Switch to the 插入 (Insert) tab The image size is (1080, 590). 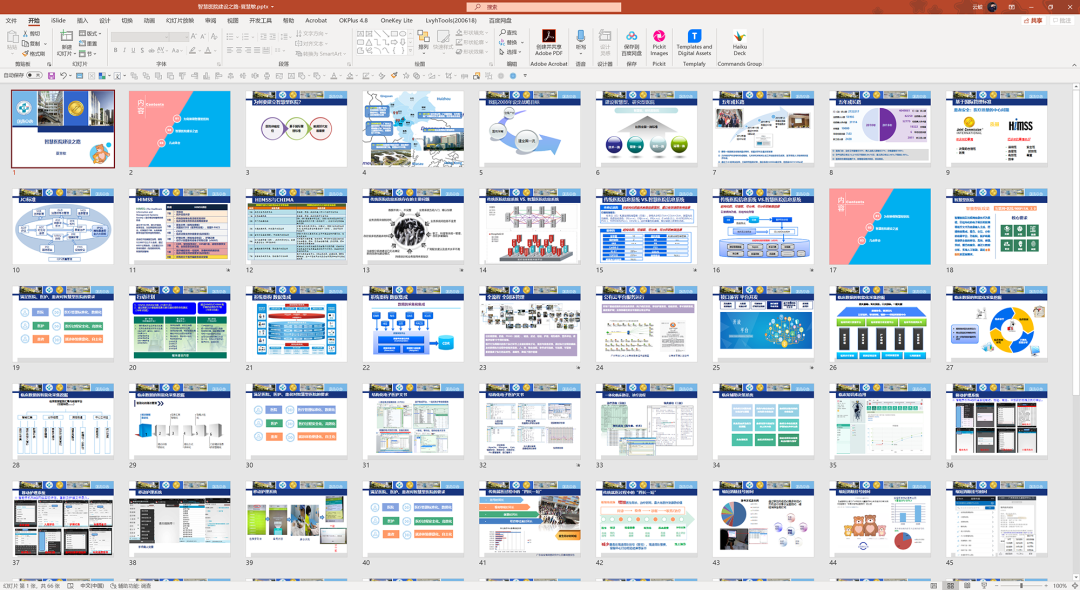82,21
